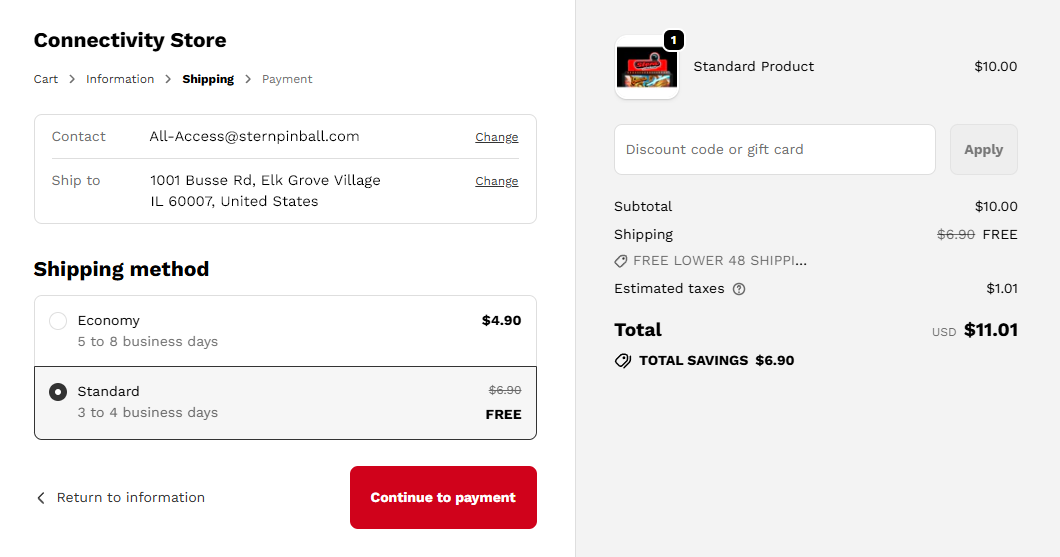Focus the Discount code or gift card field
The width and height of the screenshot is (1060, 557).
point(774,150)
